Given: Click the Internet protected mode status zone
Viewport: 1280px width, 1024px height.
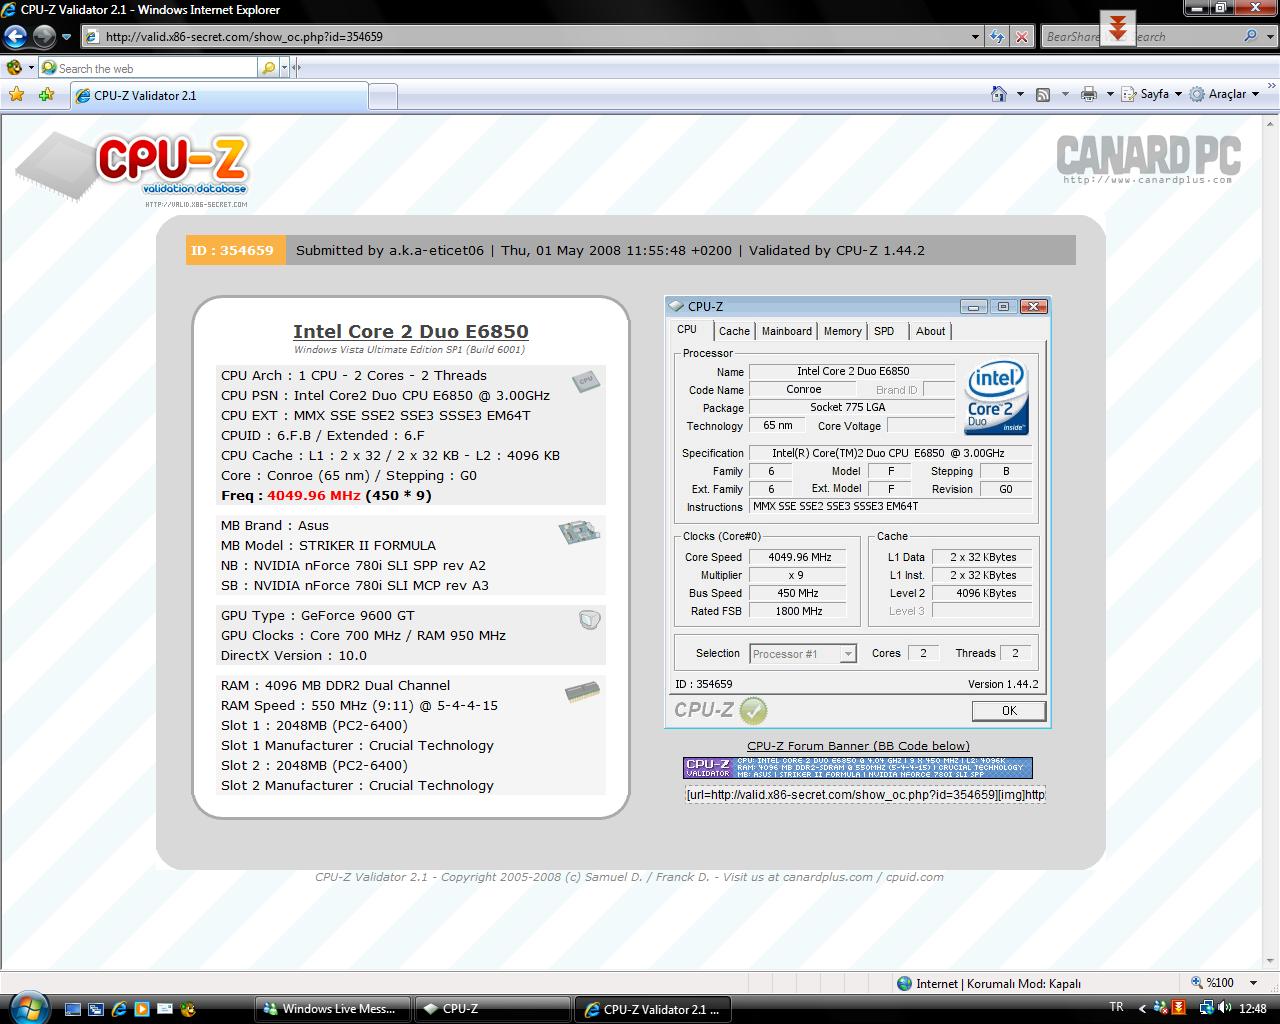Looking at the screenshot, I should coord(989,983).
